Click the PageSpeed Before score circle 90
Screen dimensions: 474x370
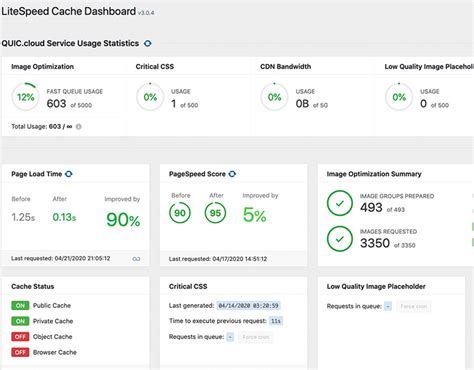pyautogui.click(x=180, y=213)
